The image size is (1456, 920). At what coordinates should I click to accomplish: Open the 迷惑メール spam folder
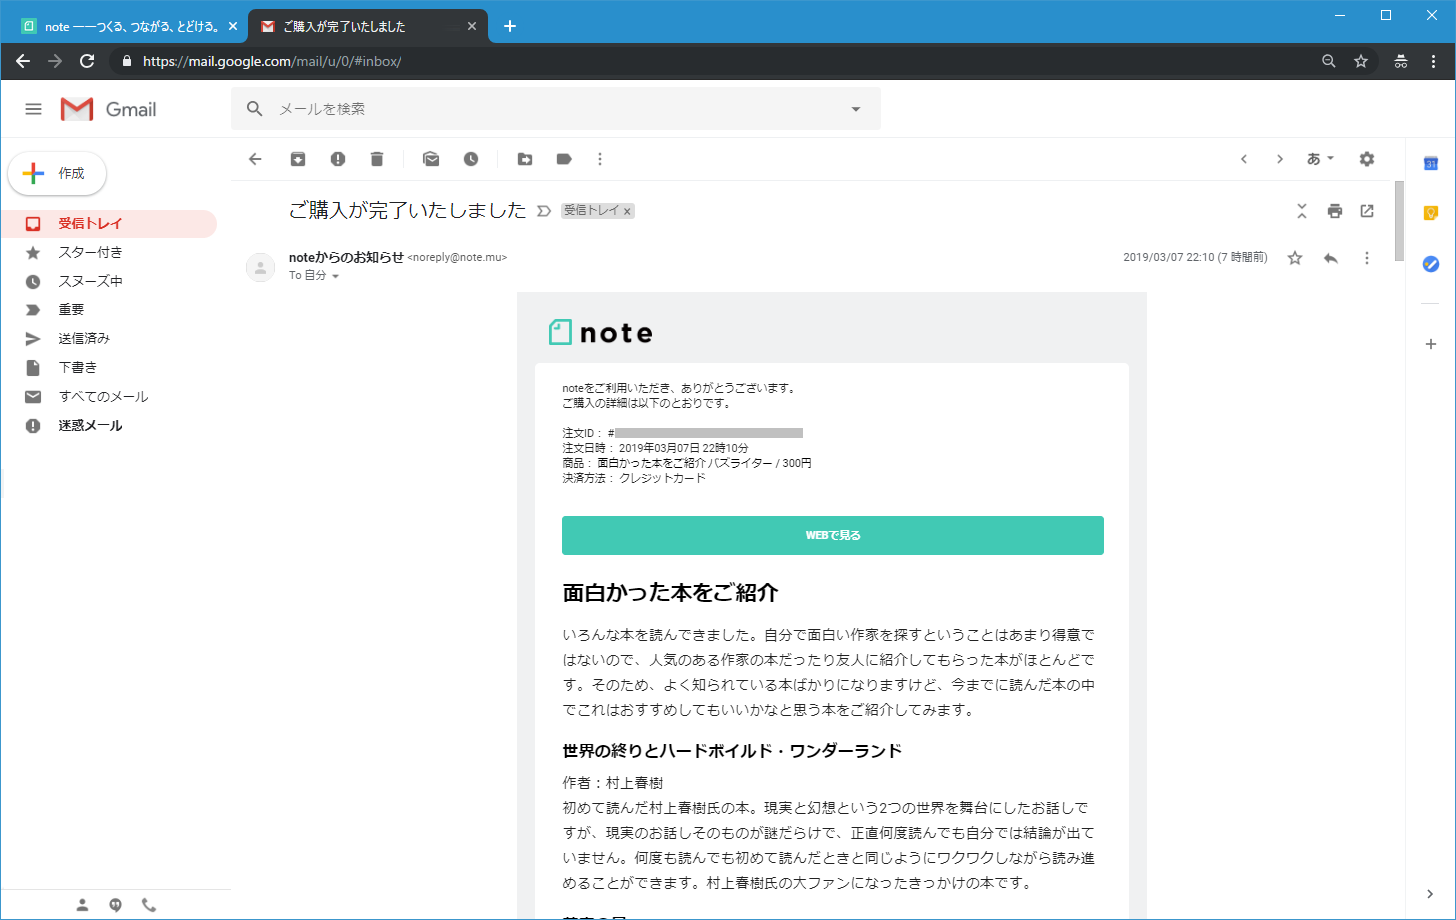coord(109,426)
